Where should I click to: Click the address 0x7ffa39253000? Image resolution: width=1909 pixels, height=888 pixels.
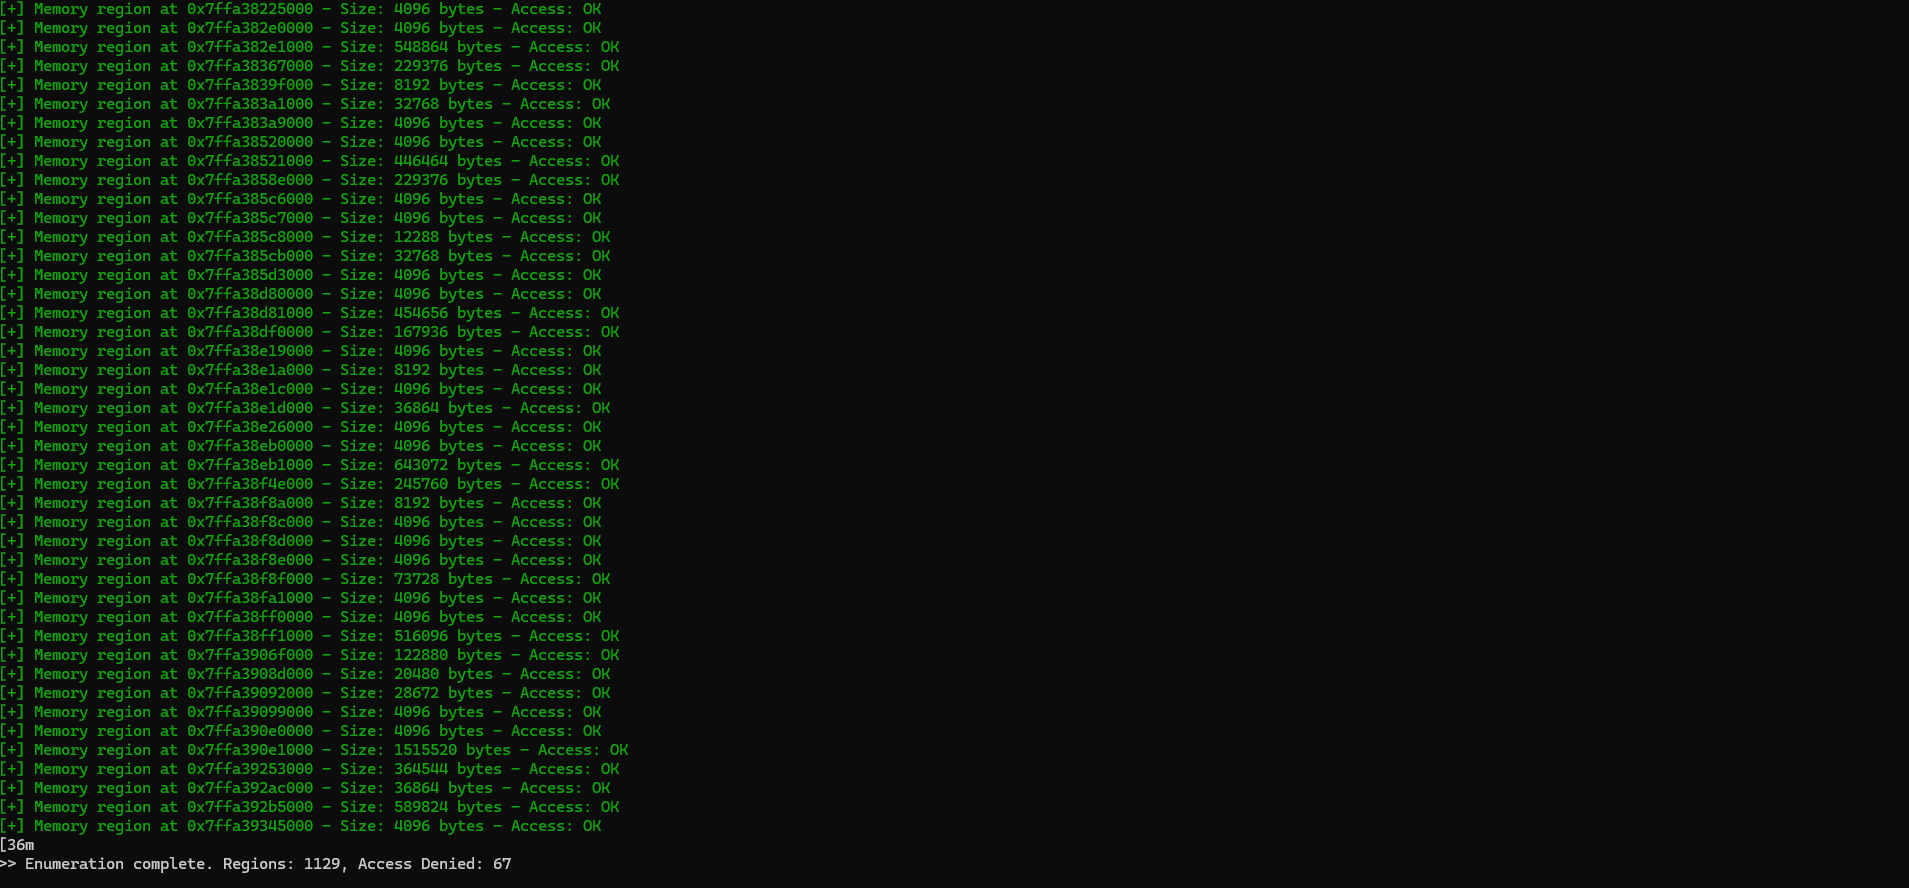point(250,769)
